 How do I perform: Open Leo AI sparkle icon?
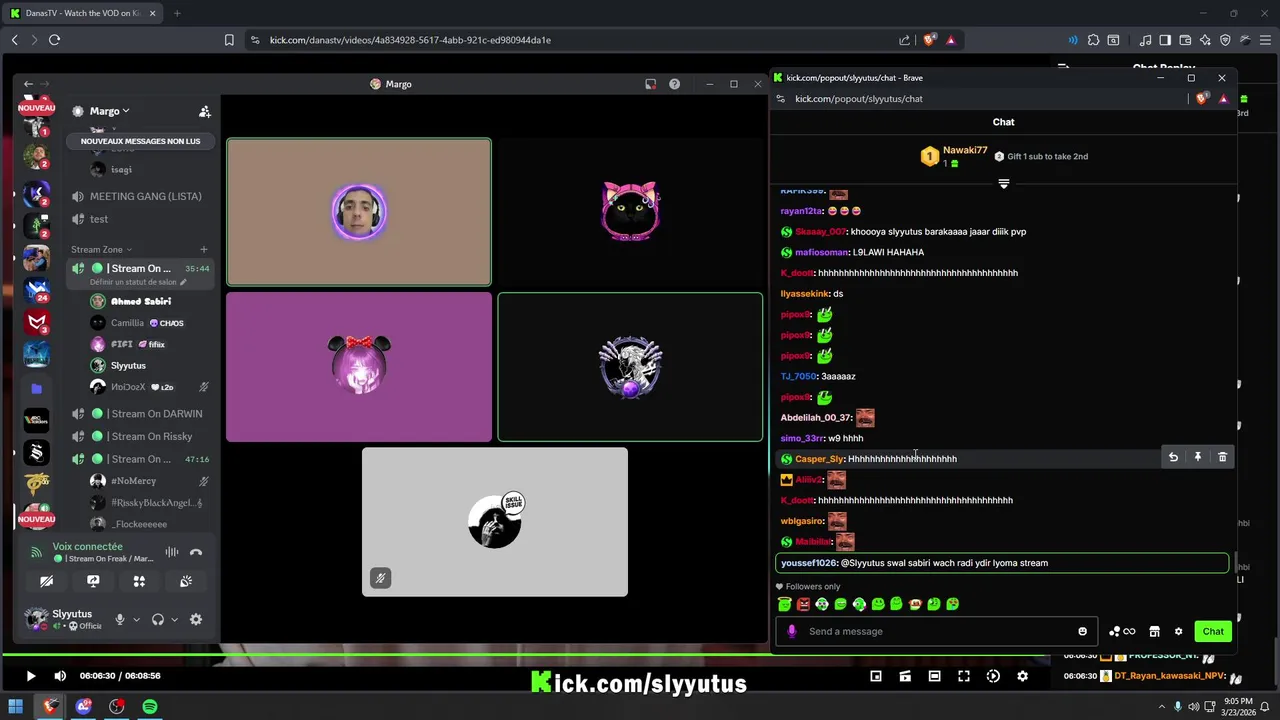coord(1205,40)
